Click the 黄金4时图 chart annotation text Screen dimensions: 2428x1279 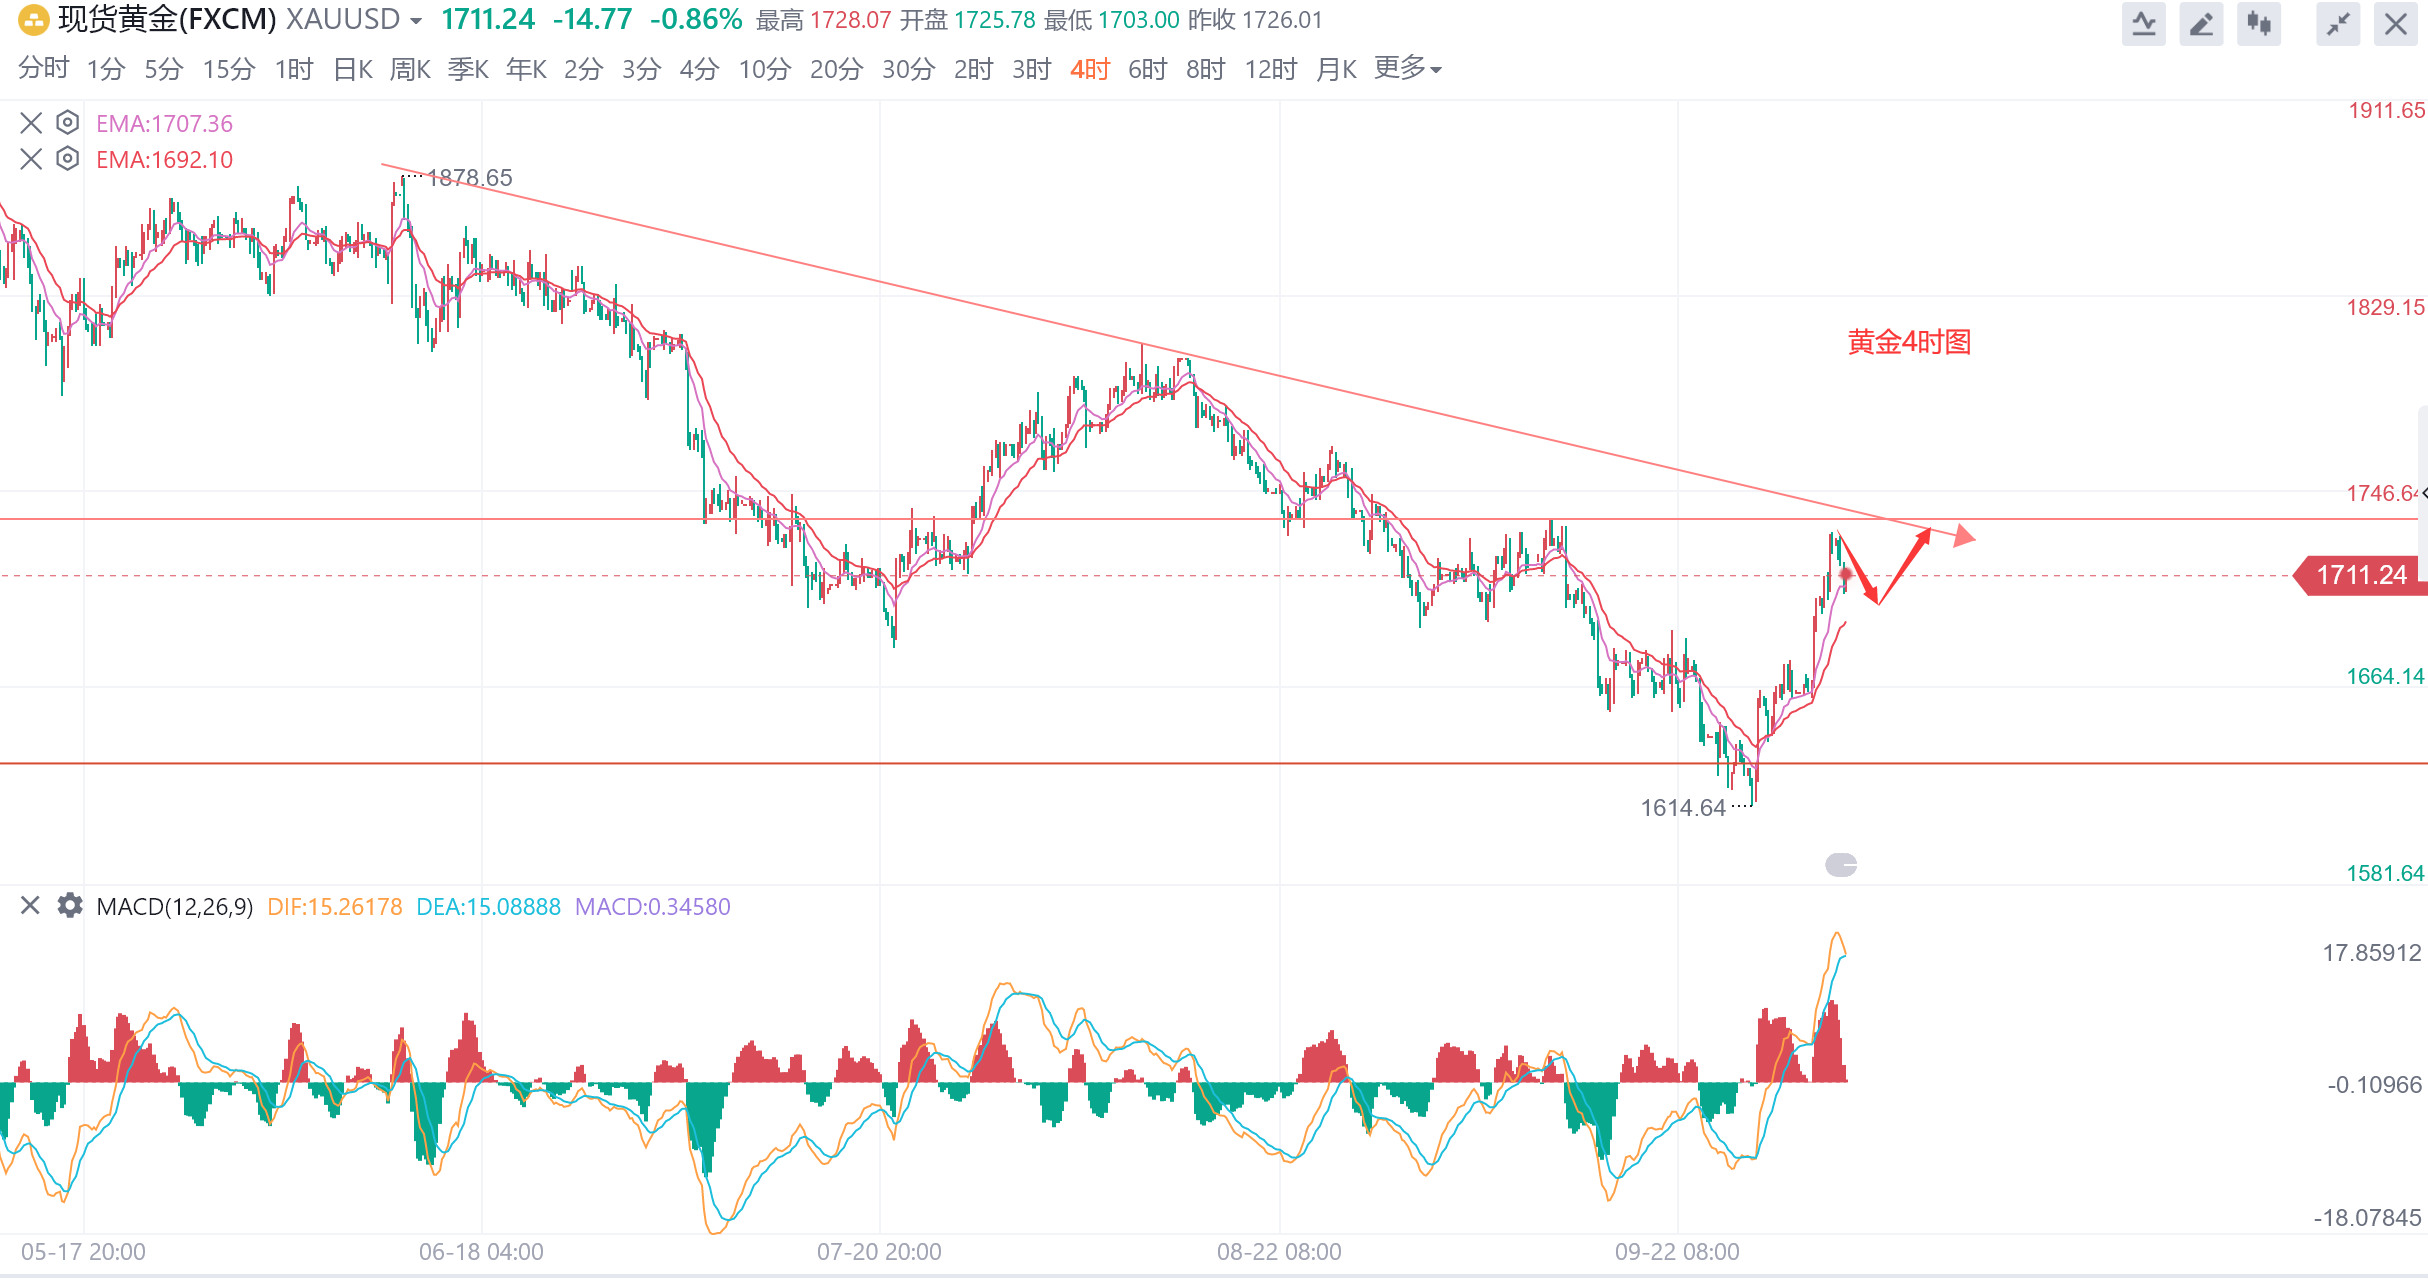(x=1909, y=342)
